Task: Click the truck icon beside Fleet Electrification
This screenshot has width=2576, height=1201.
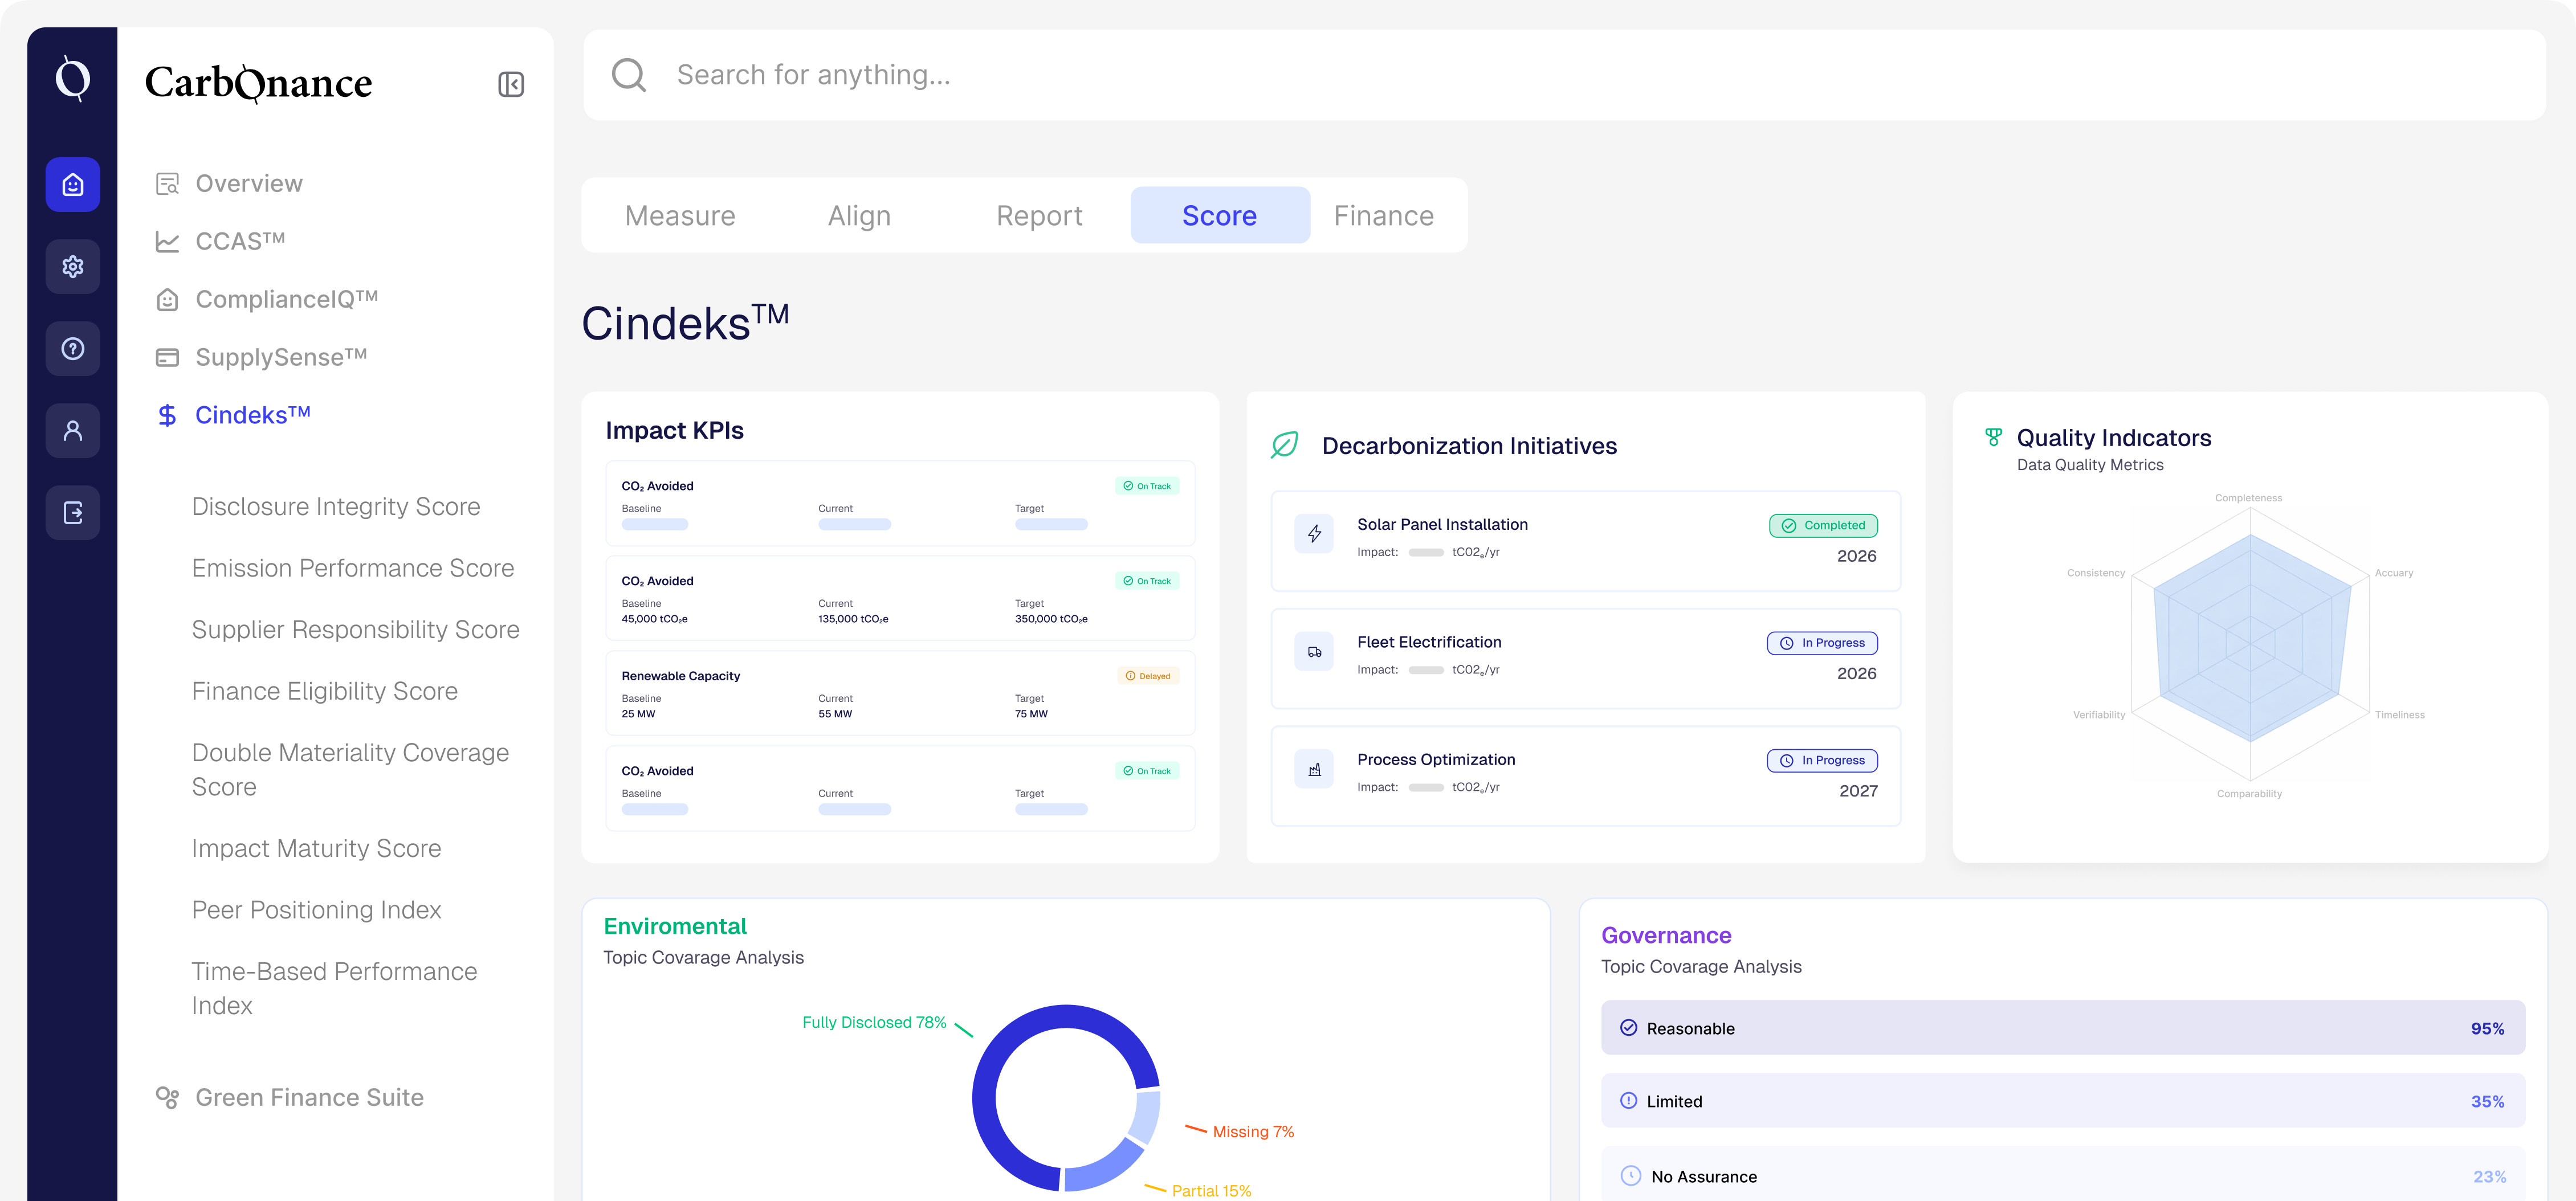Action: [1314, 651]
